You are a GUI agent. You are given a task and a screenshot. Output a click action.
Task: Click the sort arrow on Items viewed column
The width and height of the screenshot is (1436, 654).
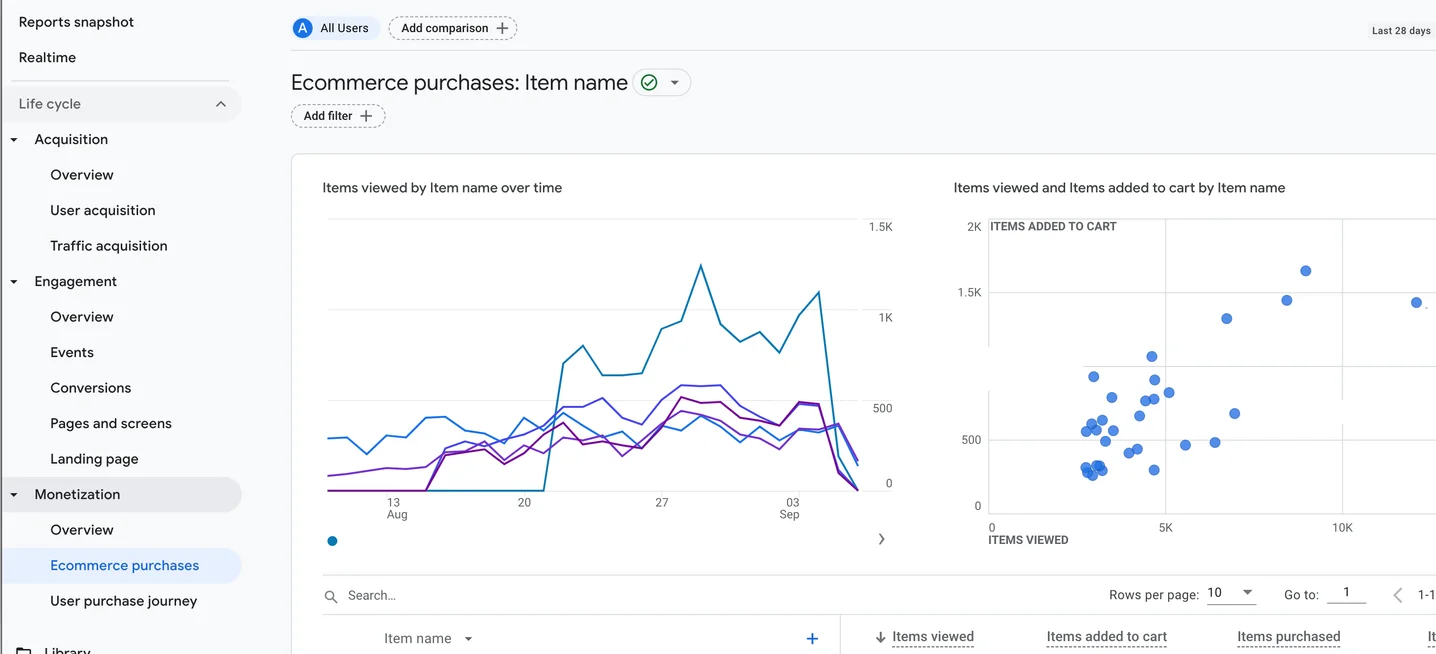coord(880,637)
